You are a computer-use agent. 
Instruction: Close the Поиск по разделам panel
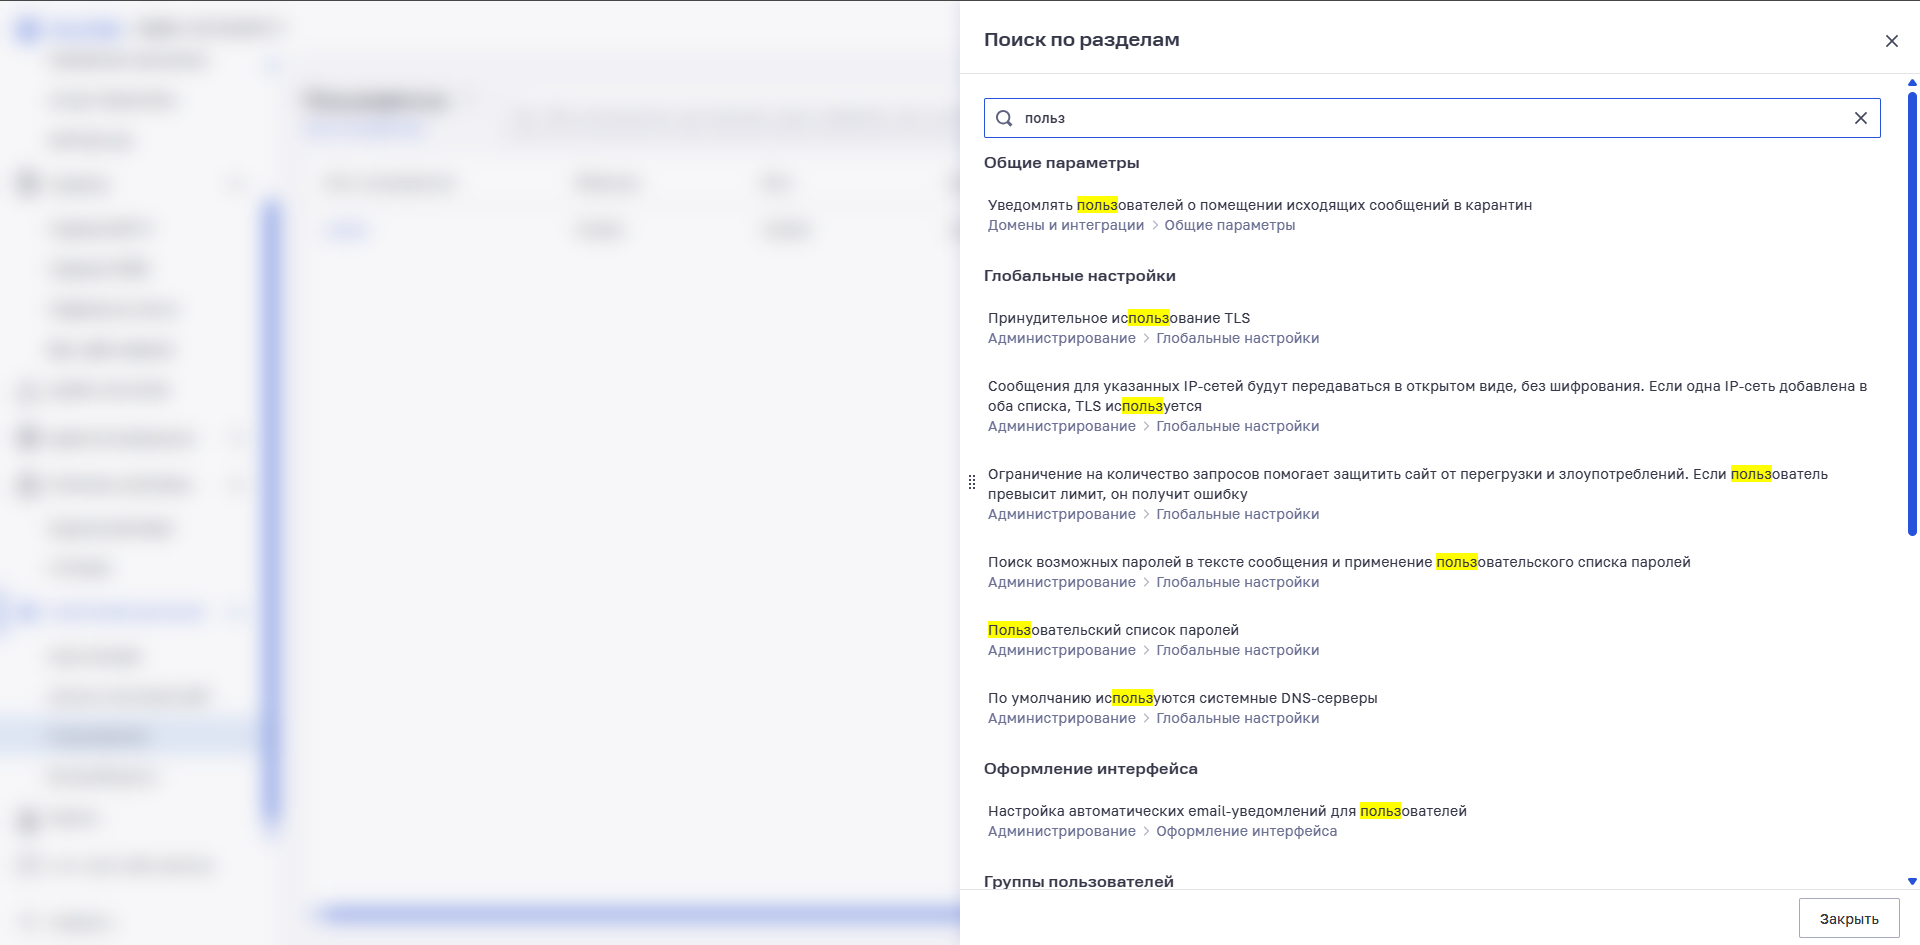coord(1891,41)
